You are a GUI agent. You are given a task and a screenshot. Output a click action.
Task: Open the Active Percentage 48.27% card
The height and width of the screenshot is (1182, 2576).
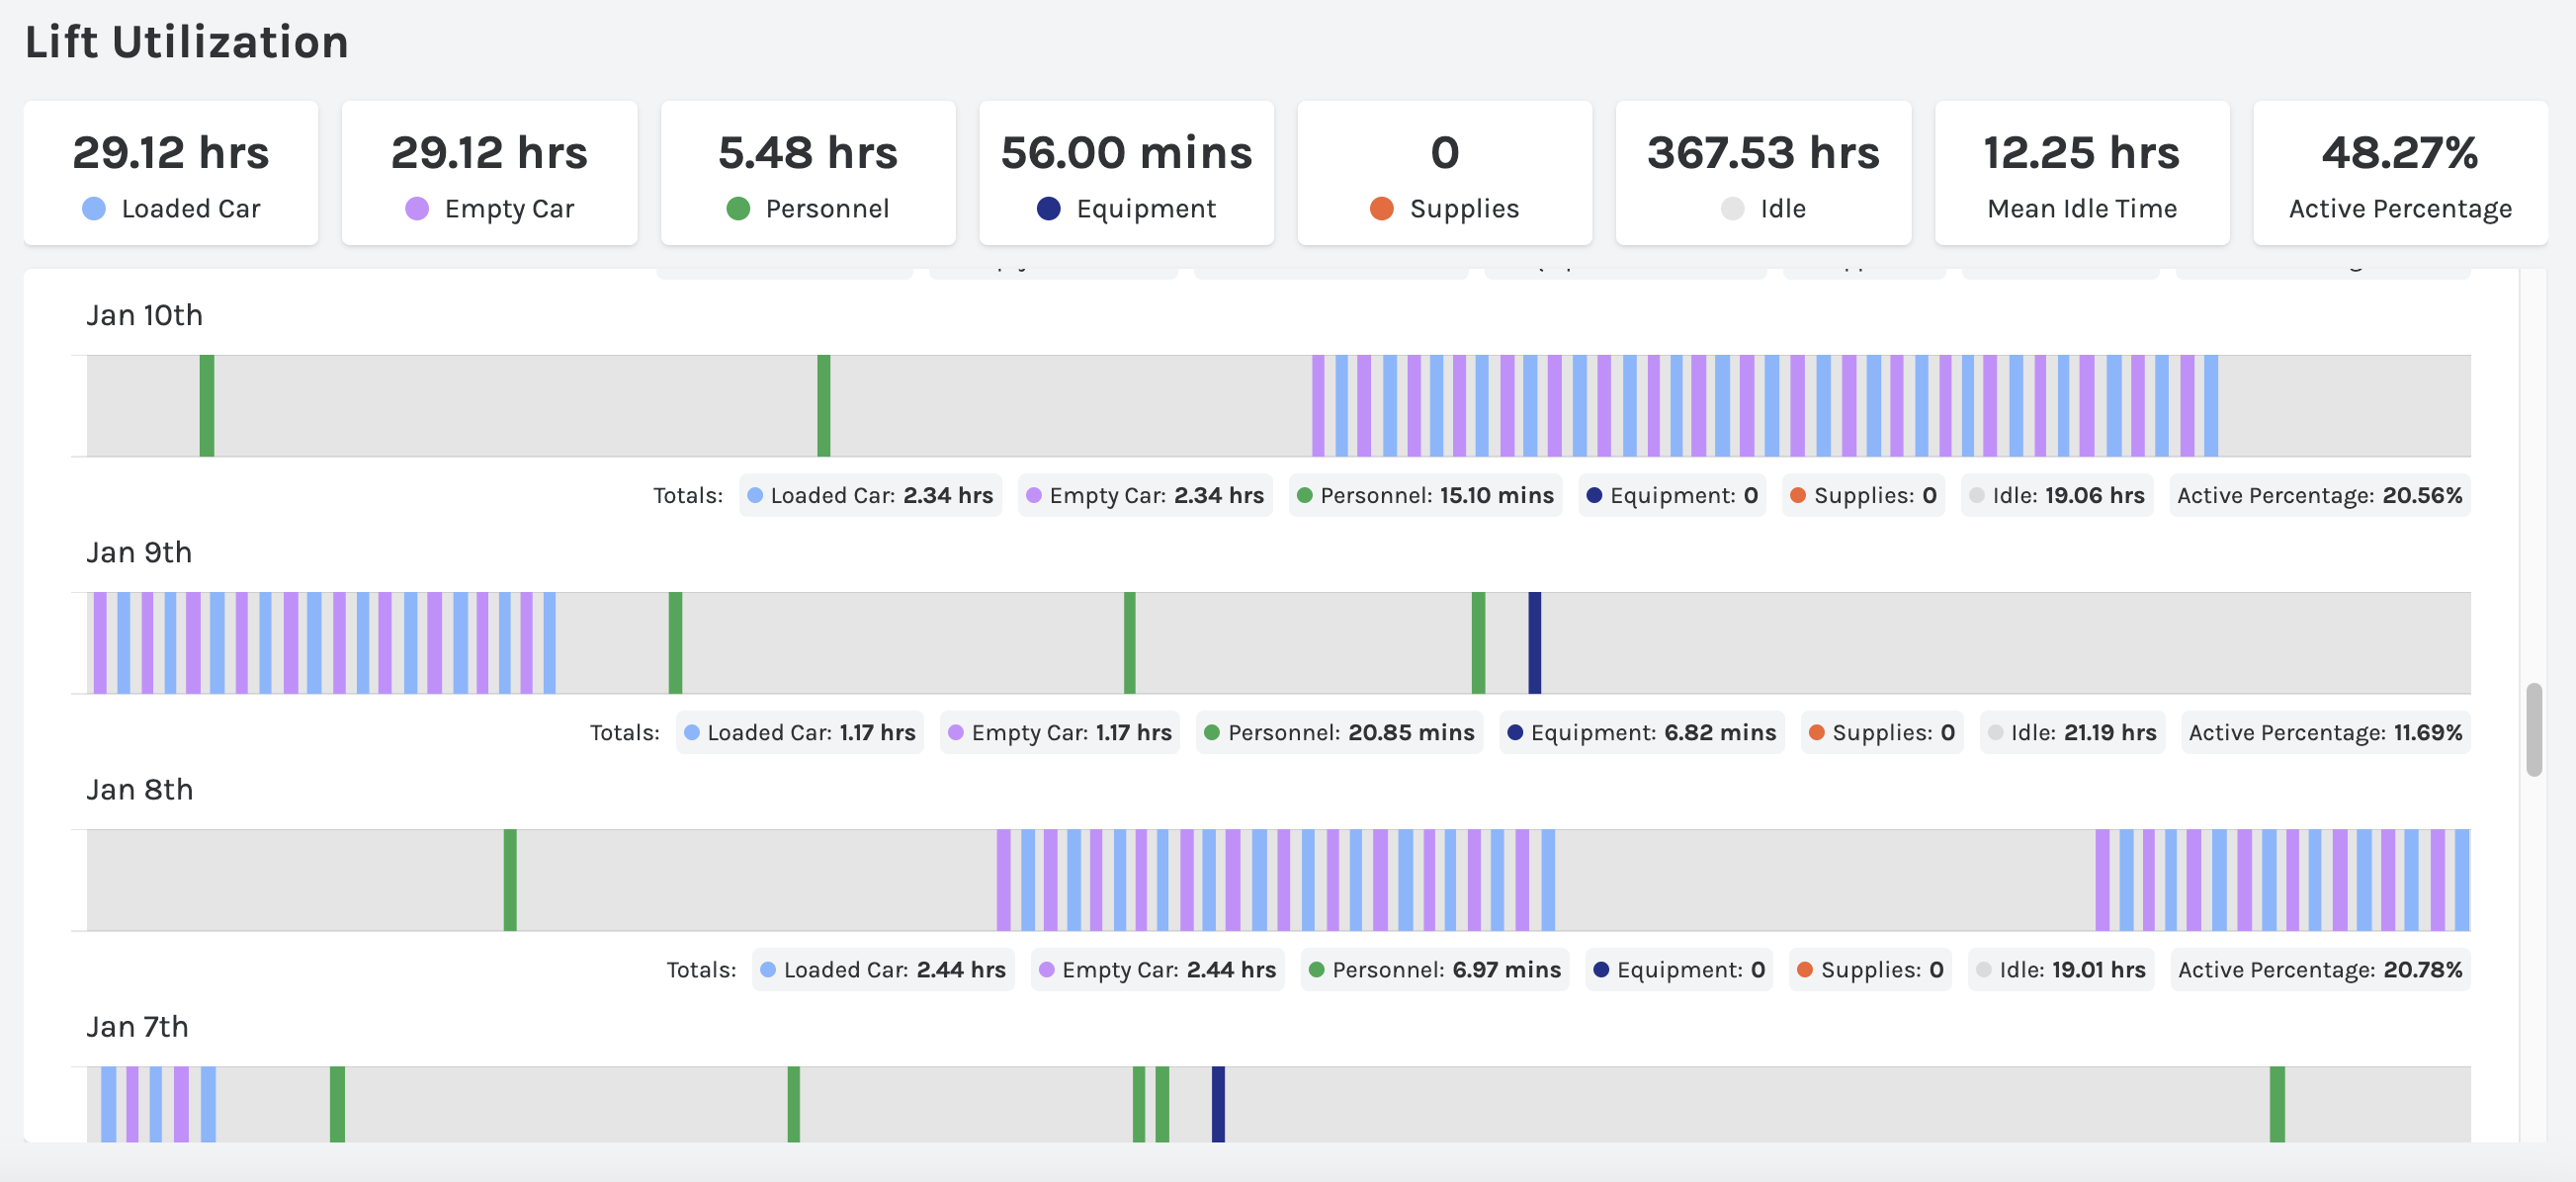2399,173
